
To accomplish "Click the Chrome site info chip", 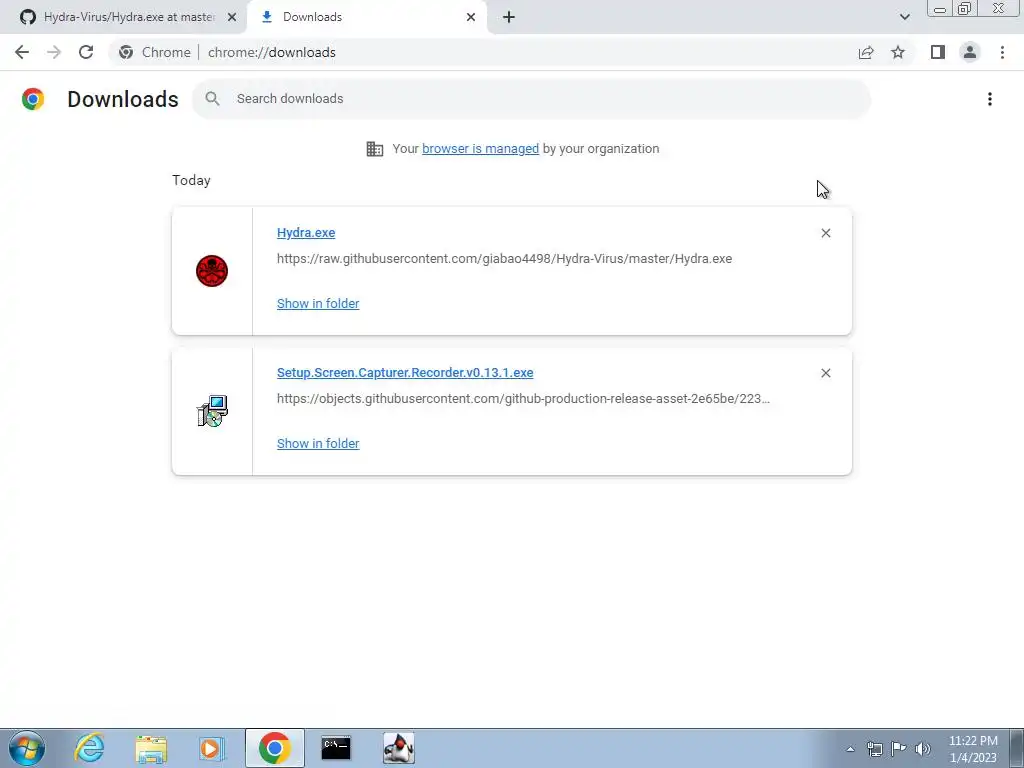I will click(x=155, y=52).
